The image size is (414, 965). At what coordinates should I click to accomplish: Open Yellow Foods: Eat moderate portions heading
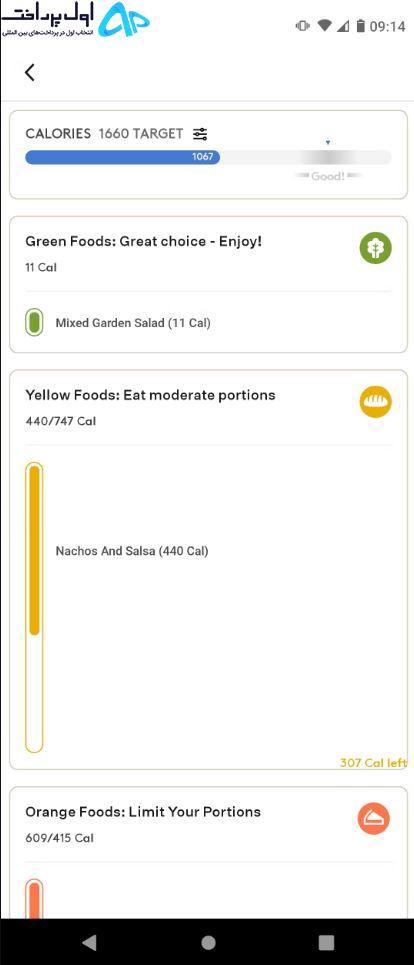click(150, 395)
